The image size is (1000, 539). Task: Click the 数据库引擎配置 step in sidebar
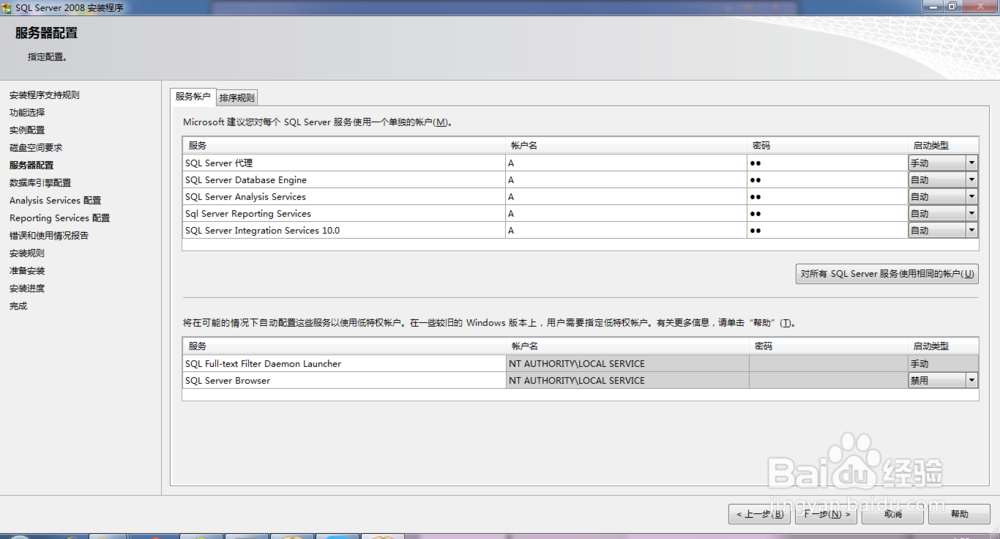click(40, 182)
